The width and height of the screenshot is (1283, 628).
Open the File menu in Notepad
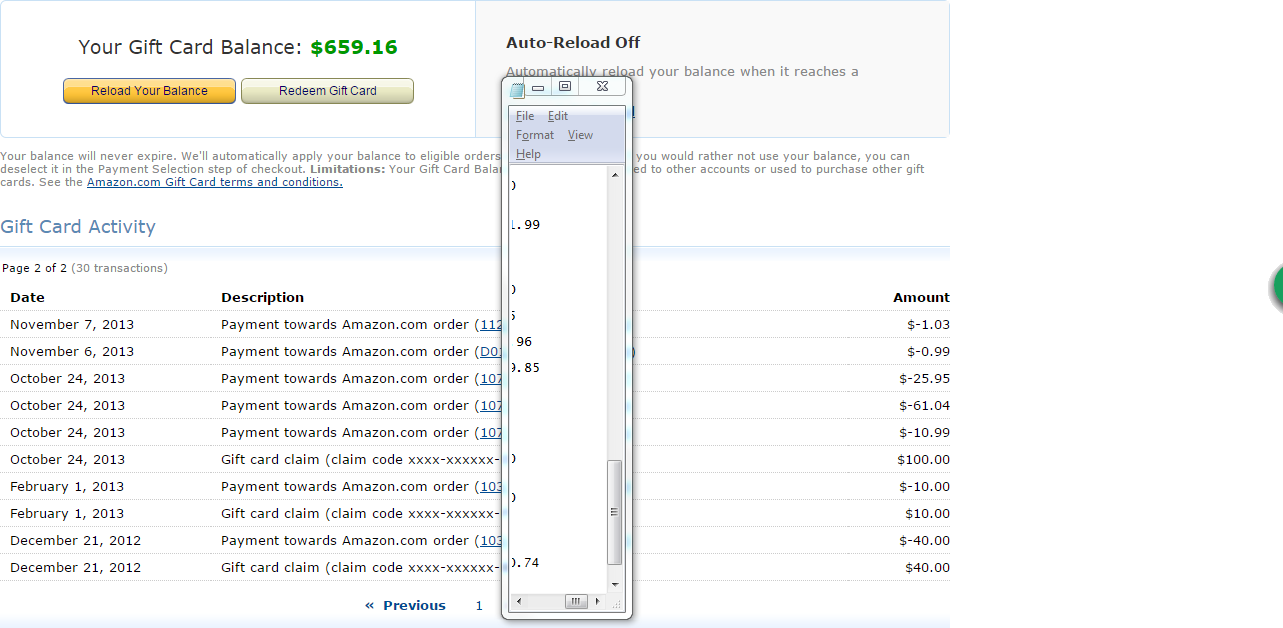pyautogui.click(x=525, y=116)
